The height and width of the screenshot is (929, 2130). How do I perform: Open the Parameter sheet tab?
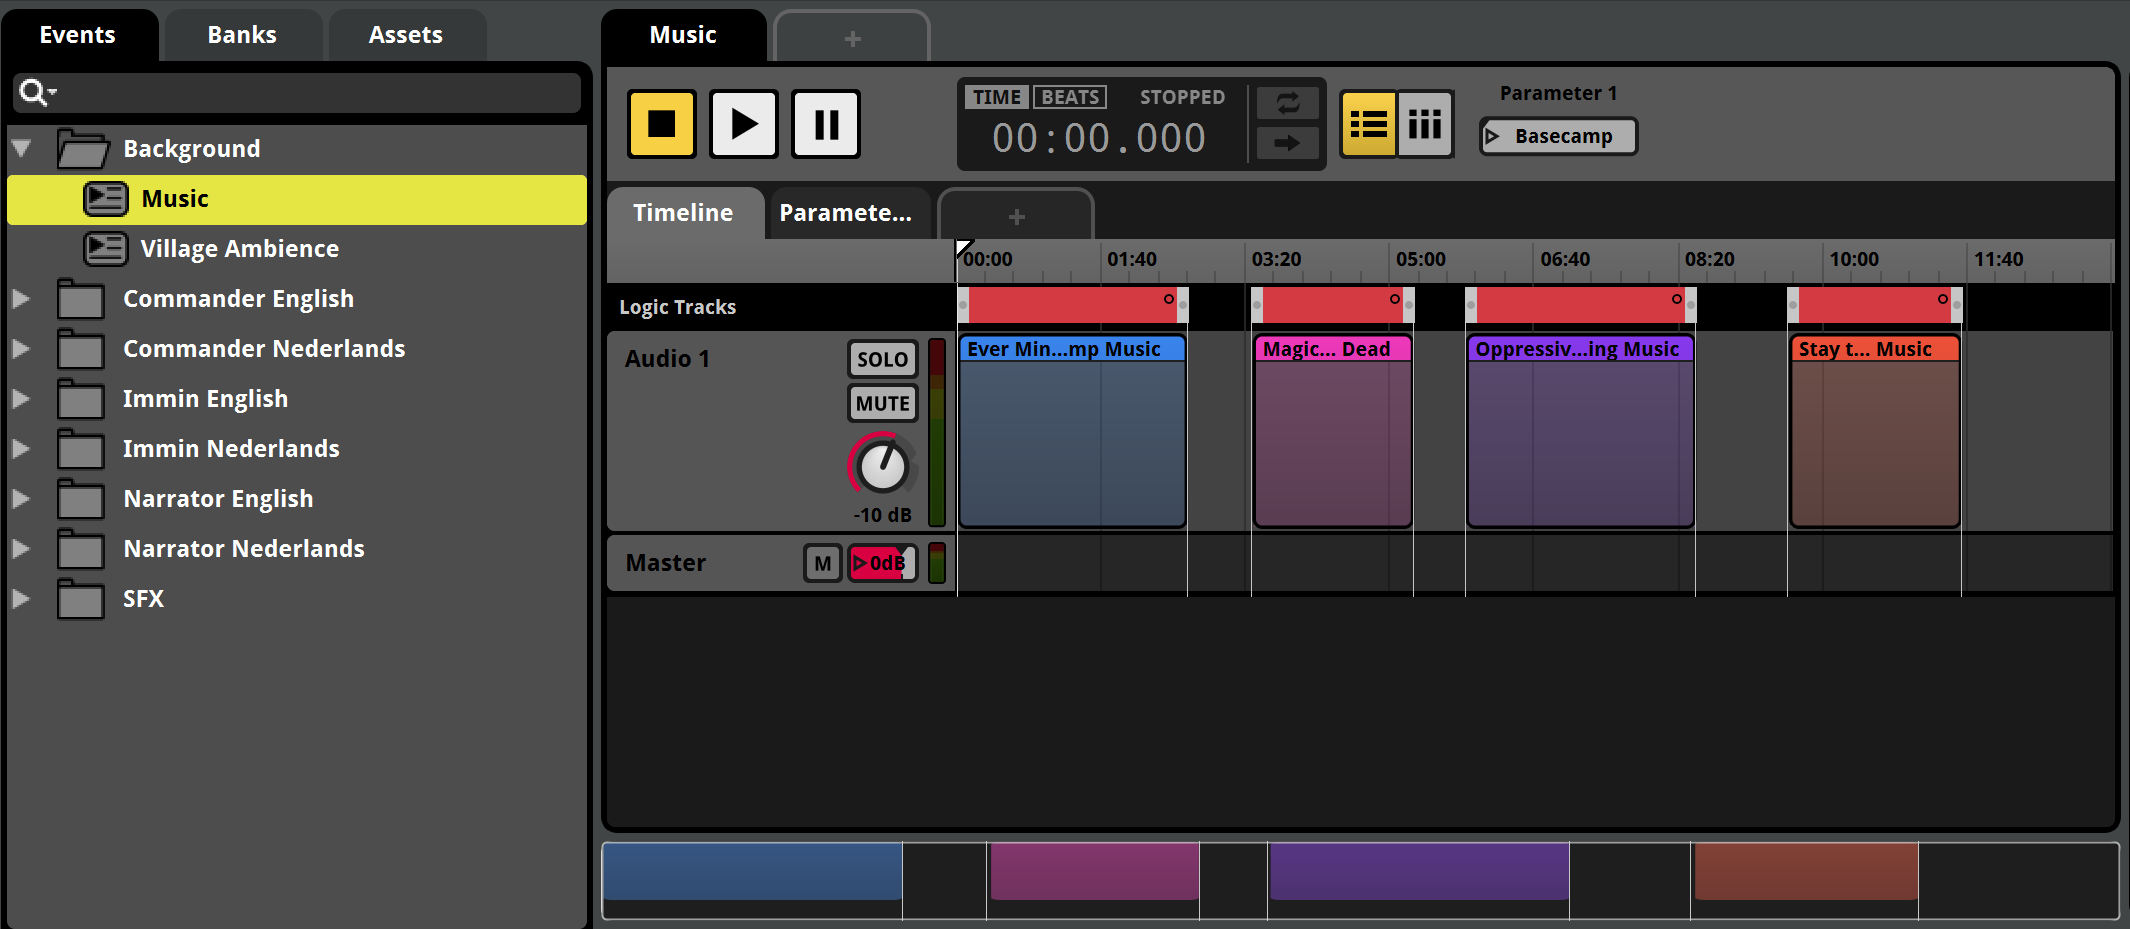point(848,212)
